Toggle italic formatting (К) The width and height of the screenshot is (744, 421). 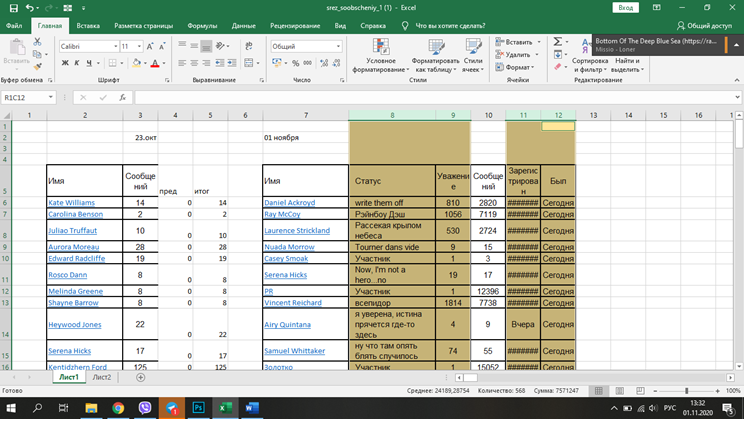(x=77, y=63)
